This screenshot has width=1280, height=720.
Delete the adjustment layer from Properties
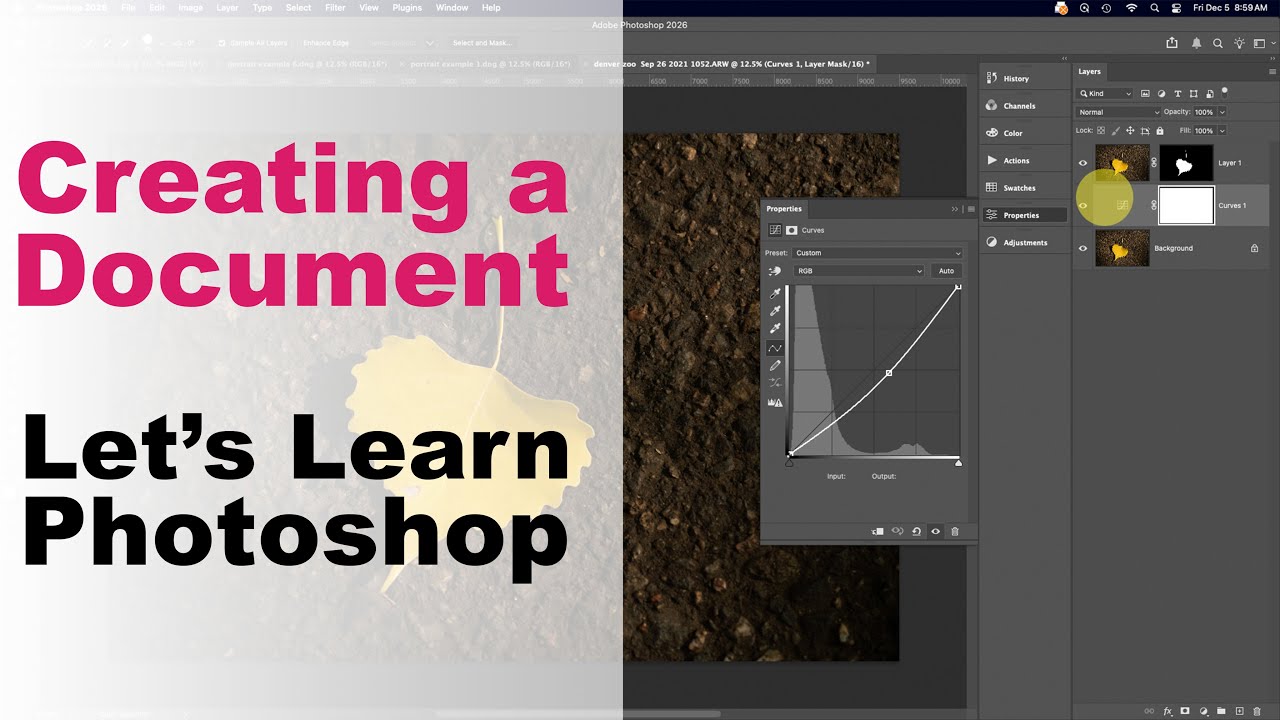[955, 532]
